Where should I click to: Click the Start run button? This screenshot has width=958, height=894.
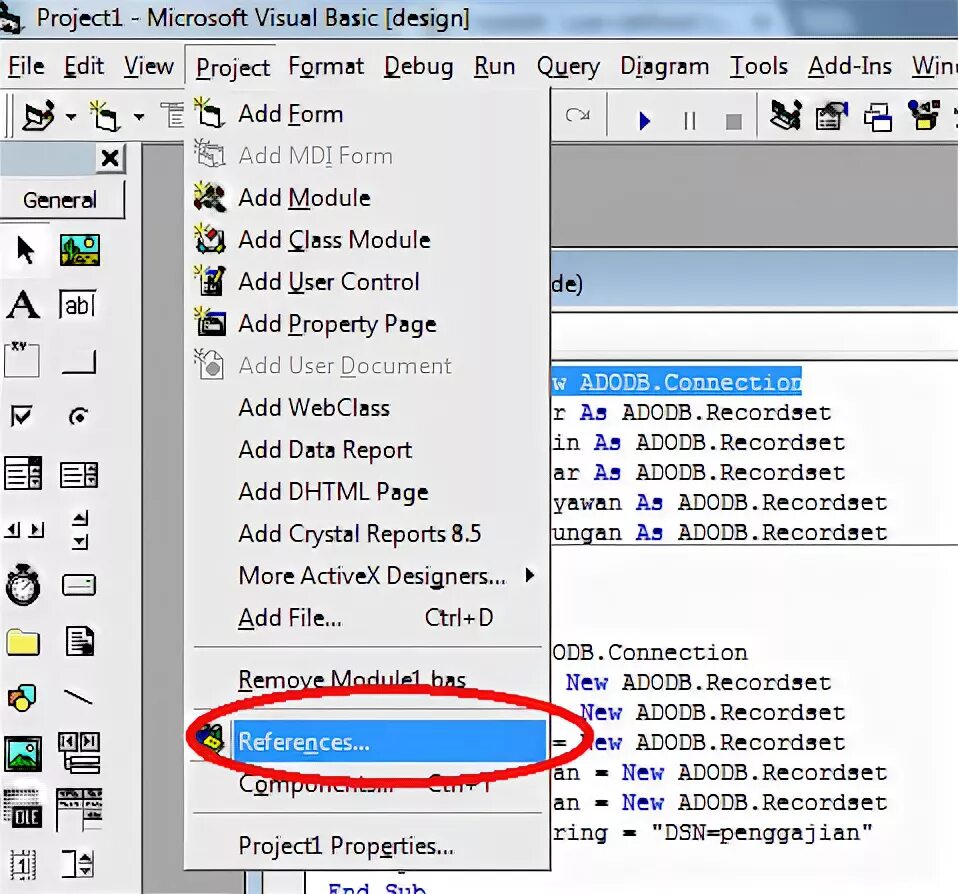pyautogui.click(x=644, y=120)
